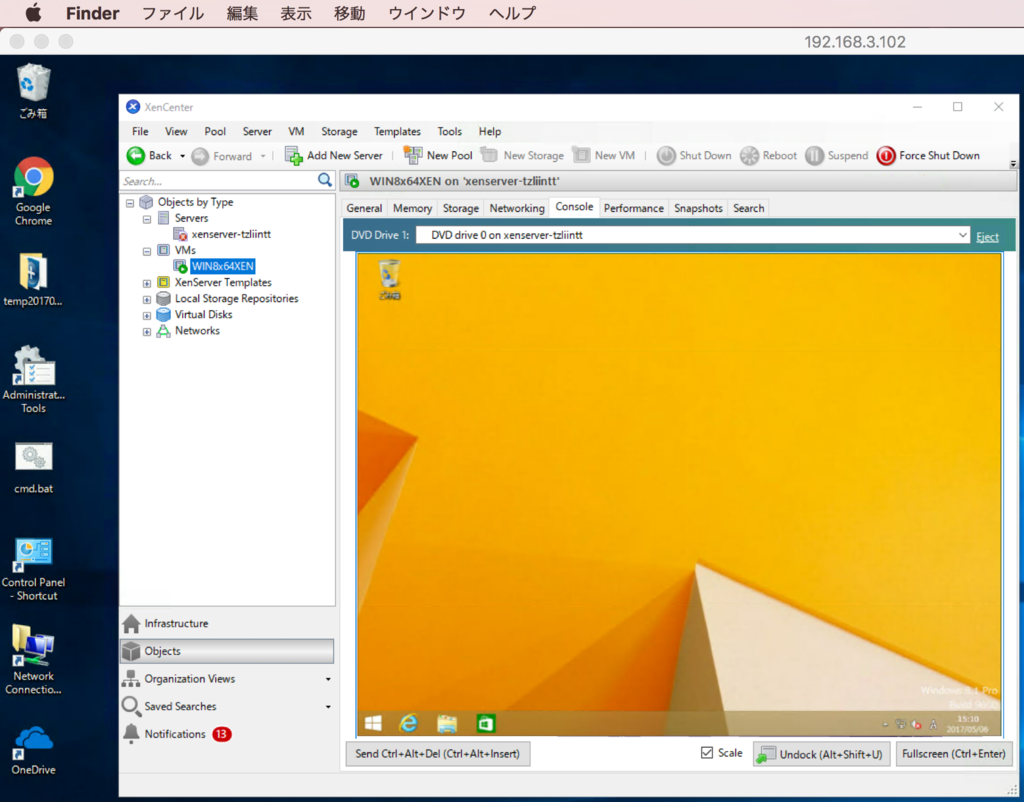This screenshot has height=802, width=1024.
Task: Open the Apple menu
Action: click(33, 13)
